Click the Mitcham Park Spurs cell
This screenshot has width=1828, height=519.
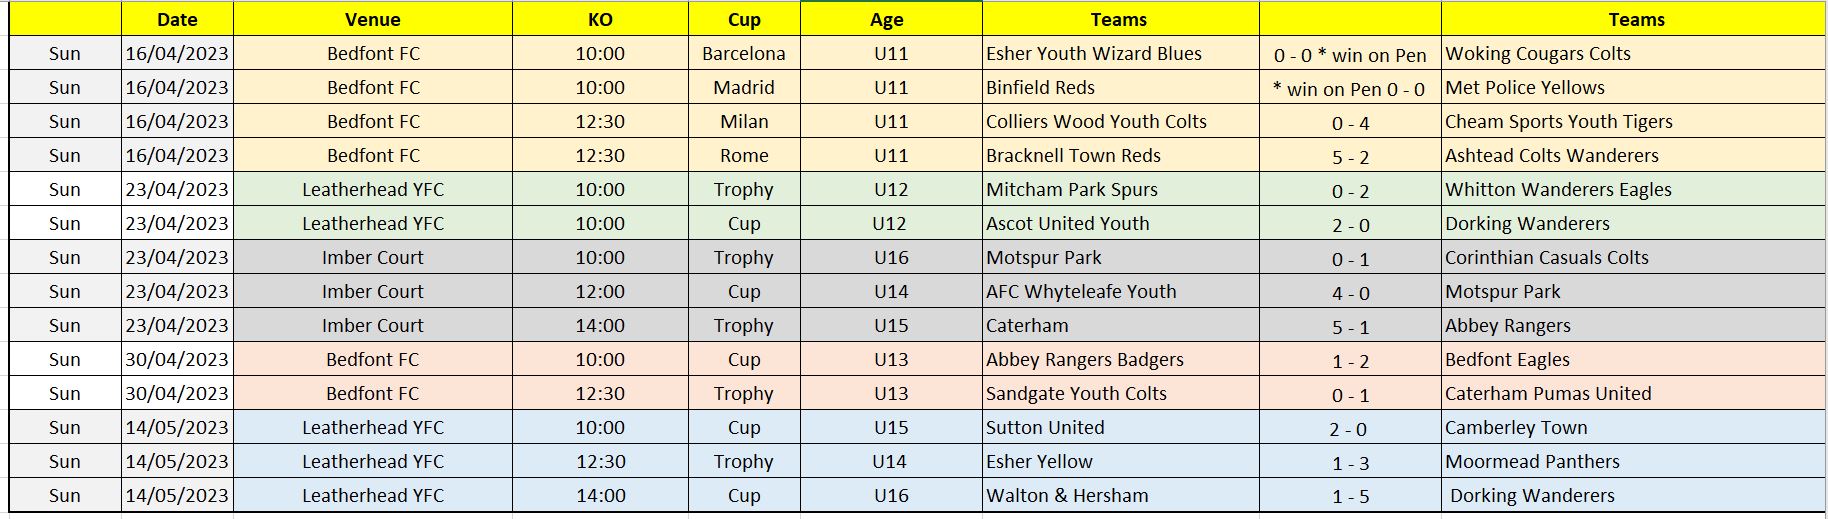1120,190
